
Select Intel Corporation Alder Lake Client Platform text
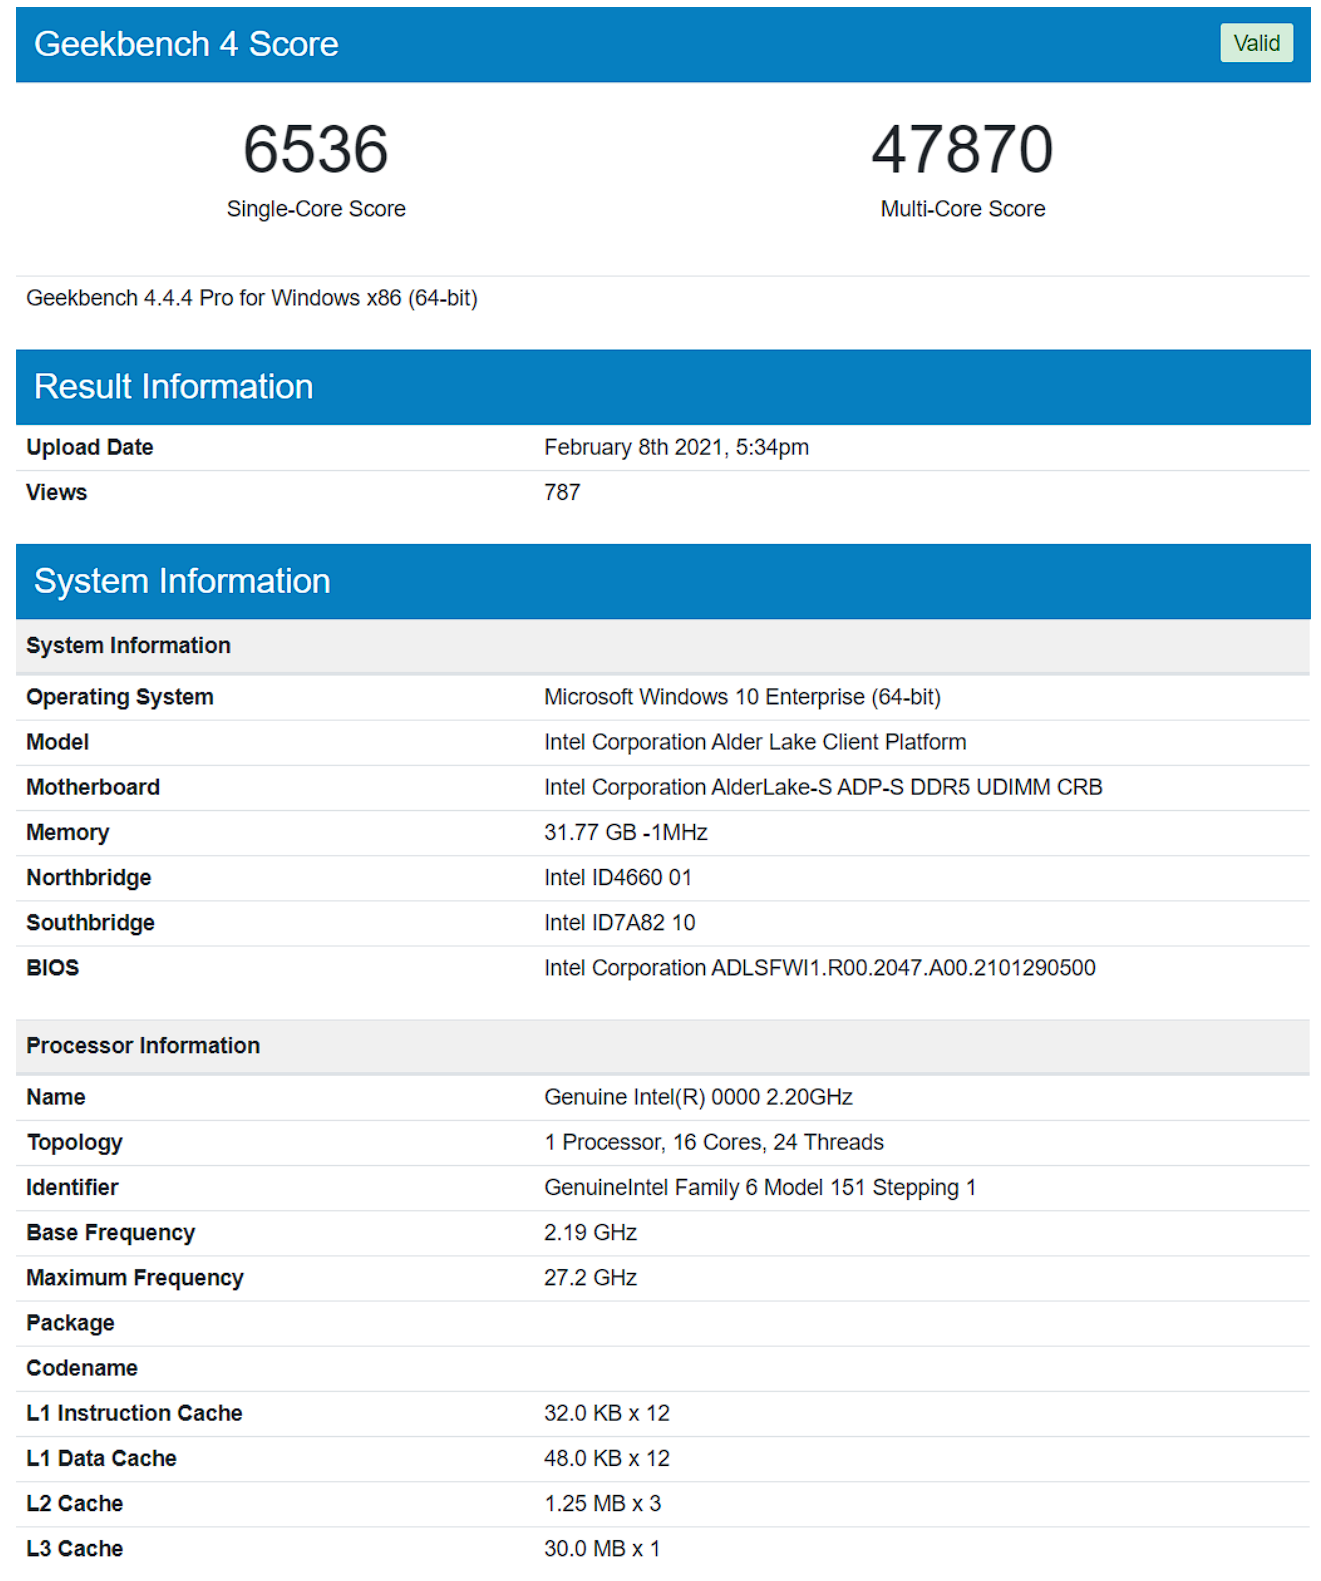tap(755, 742)
